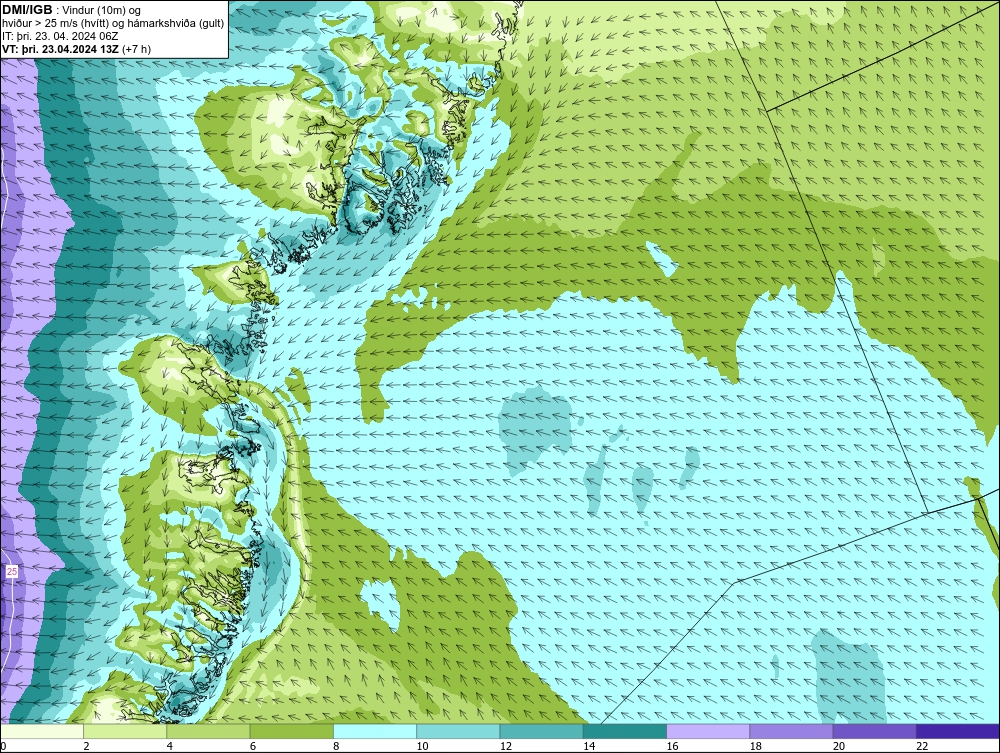The image size is (1000, 753).
Task: Click the 14–16 m/s dark teal swatch
Action: coord(625,731)
